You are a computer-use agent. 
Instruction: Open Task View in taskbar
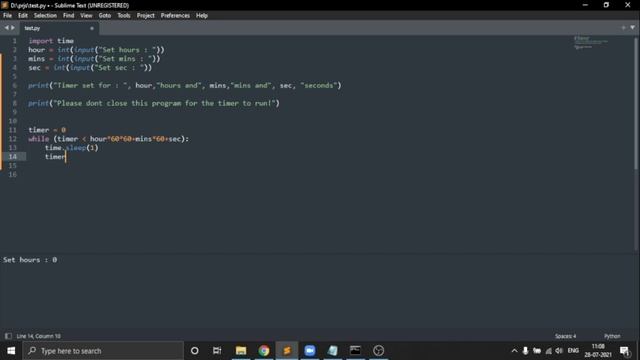click(217, 351)
